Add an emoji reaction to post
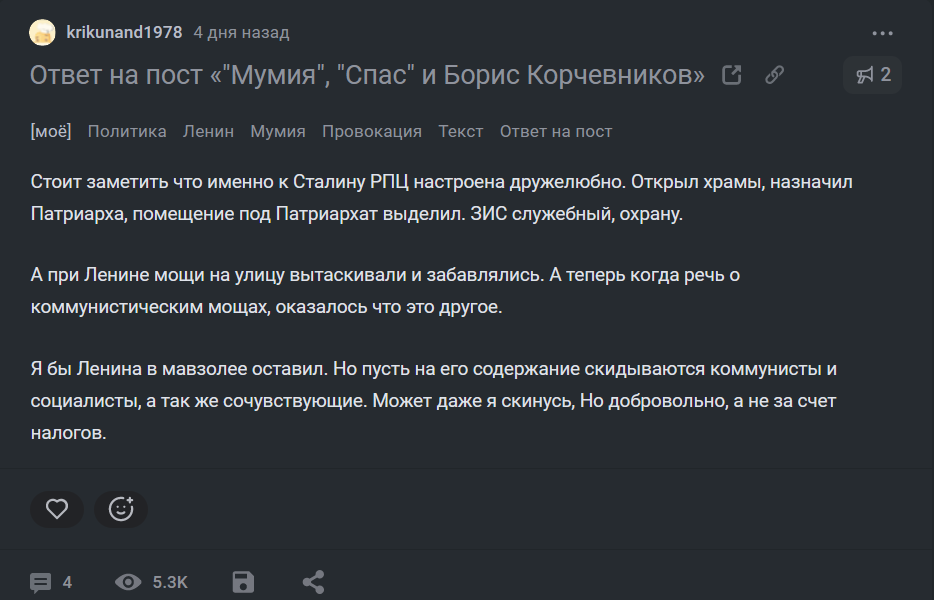 pyautogui.click(x=121, y=509)
